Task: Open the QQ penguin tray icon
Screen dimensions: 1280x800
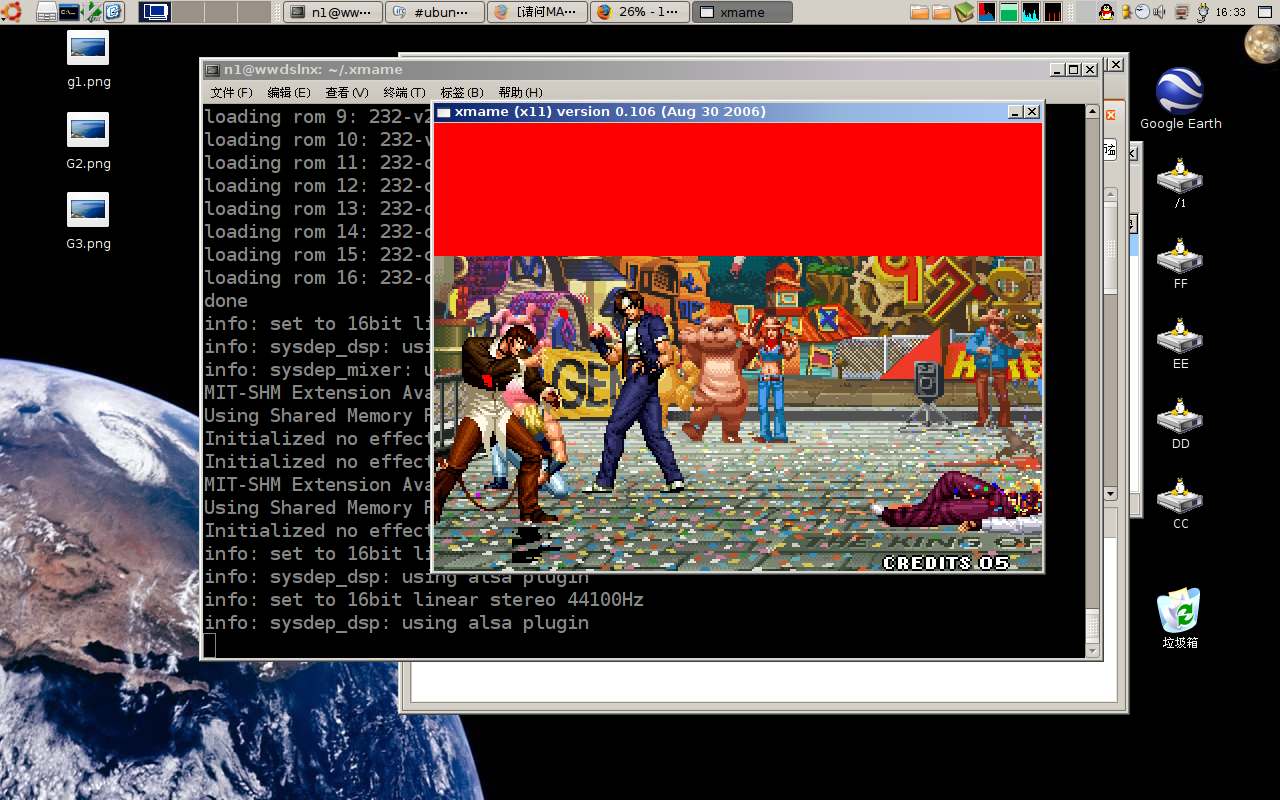Action: pos(1106,12)
